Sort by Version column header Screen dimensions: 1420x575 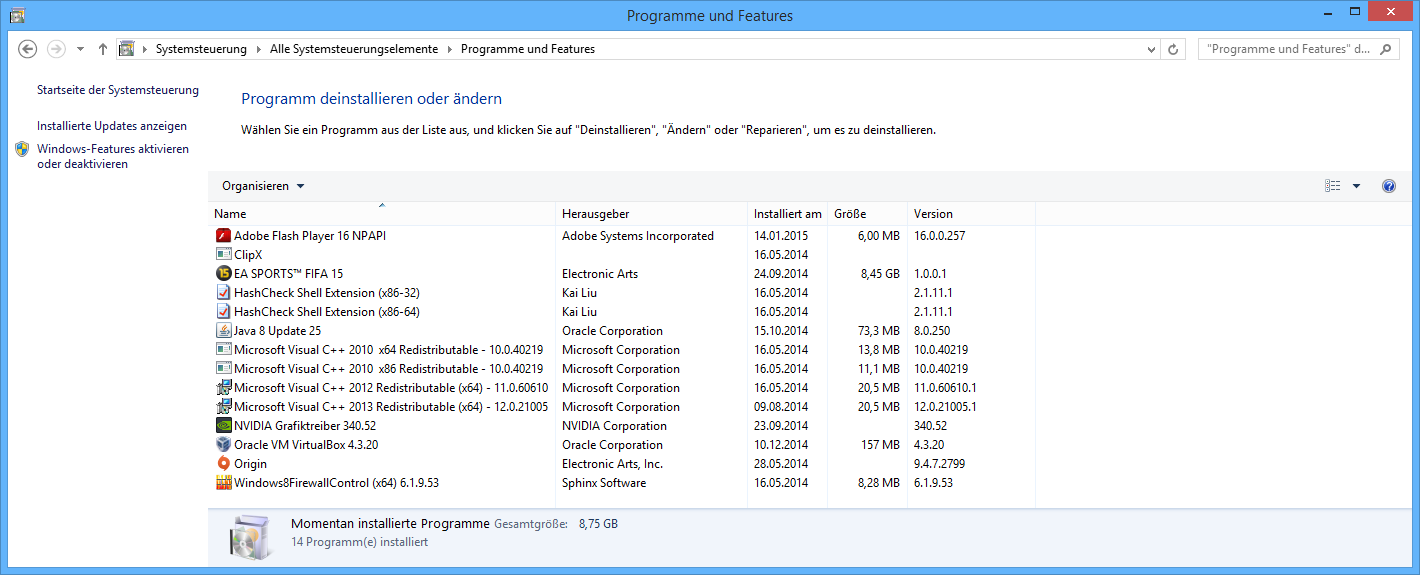971,214
